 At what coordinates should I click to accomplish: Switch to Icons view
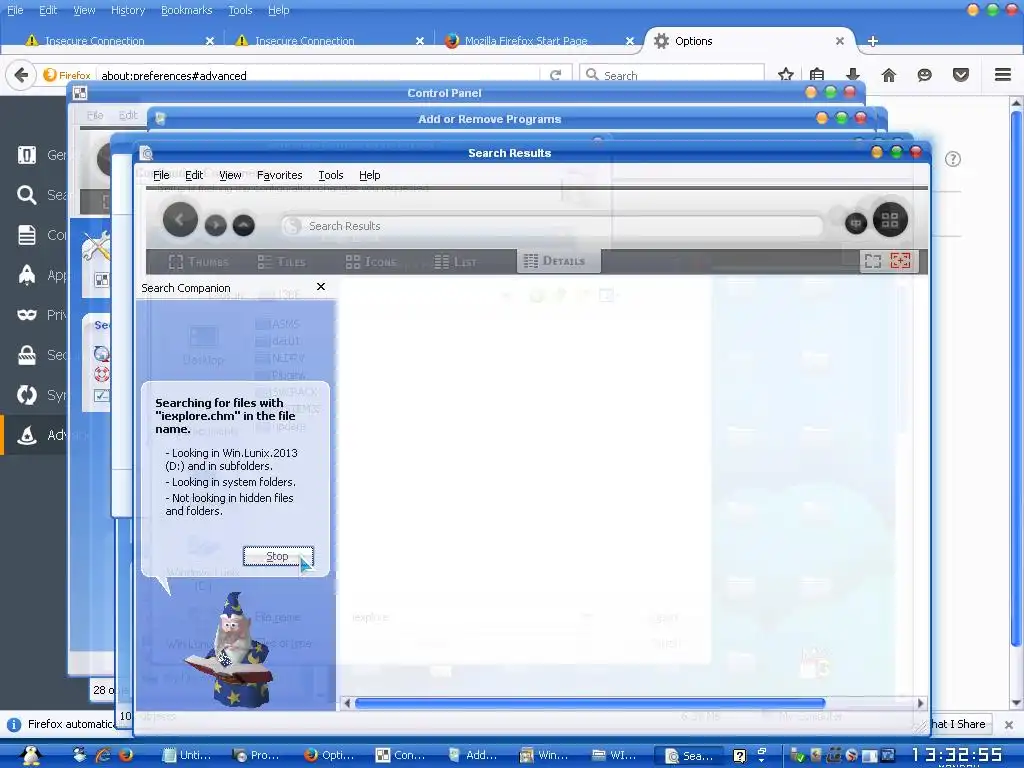point(370,262)
